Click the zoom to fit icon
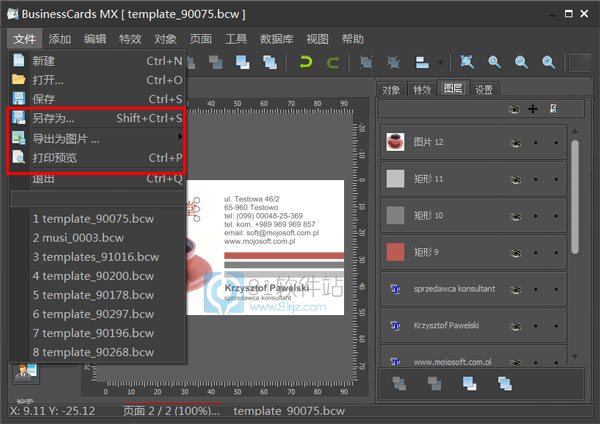The image size is (600, 424). click(466, 62)
